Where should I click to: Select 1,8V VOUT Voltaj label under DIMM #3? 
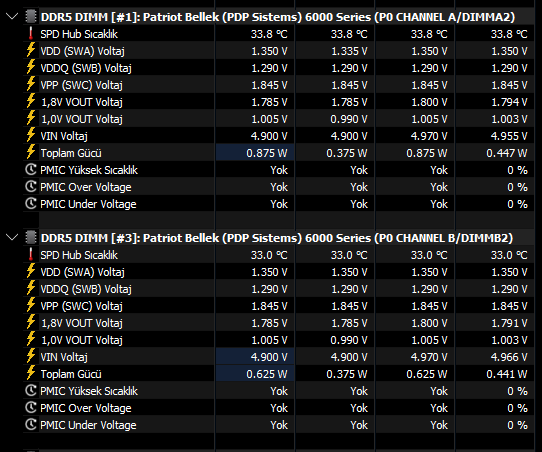coord(82,323)
